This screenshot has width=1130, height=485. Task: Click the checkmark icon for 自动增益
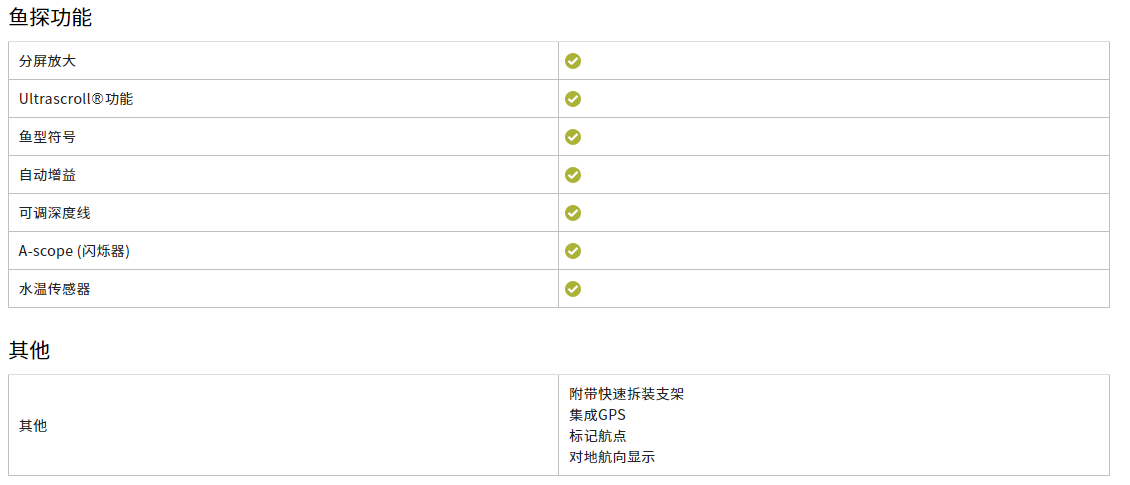[573, 174]
